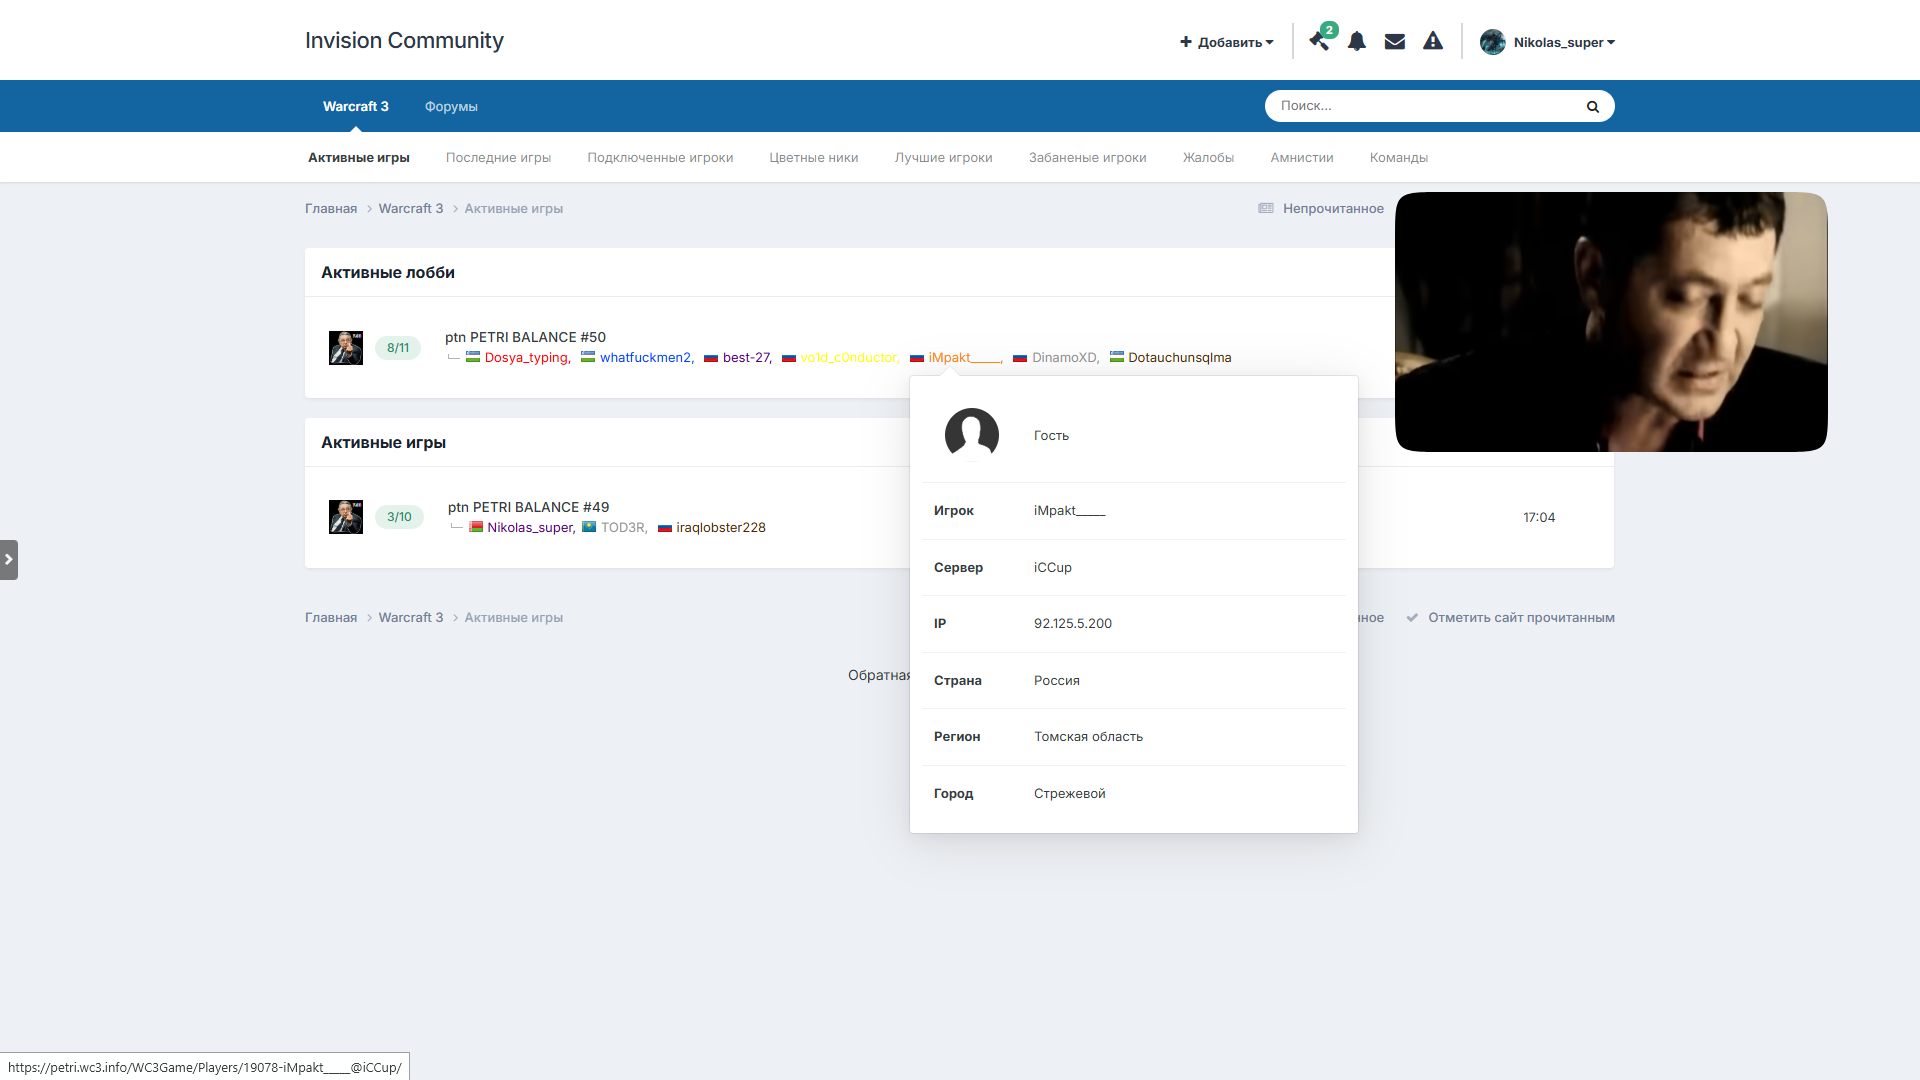The height and width of the screenshot is (1080, 1920).
Task: Click the 8/11 player count badge
Action: tap(398, 348)
